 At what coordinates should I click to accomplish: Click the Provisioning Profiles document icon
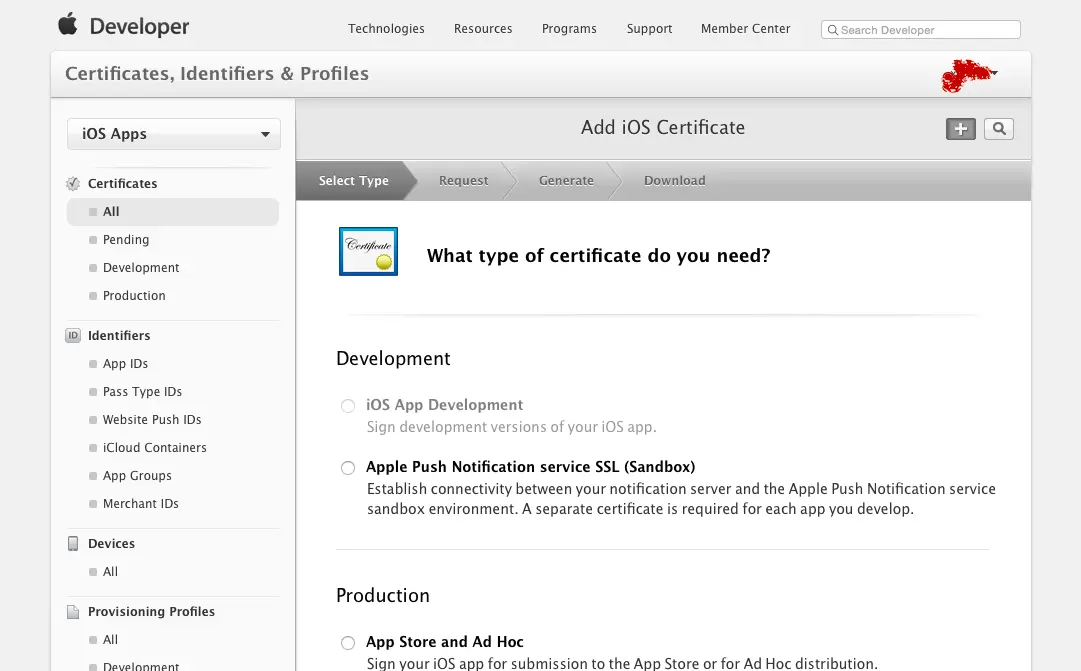tap(72, 612)
